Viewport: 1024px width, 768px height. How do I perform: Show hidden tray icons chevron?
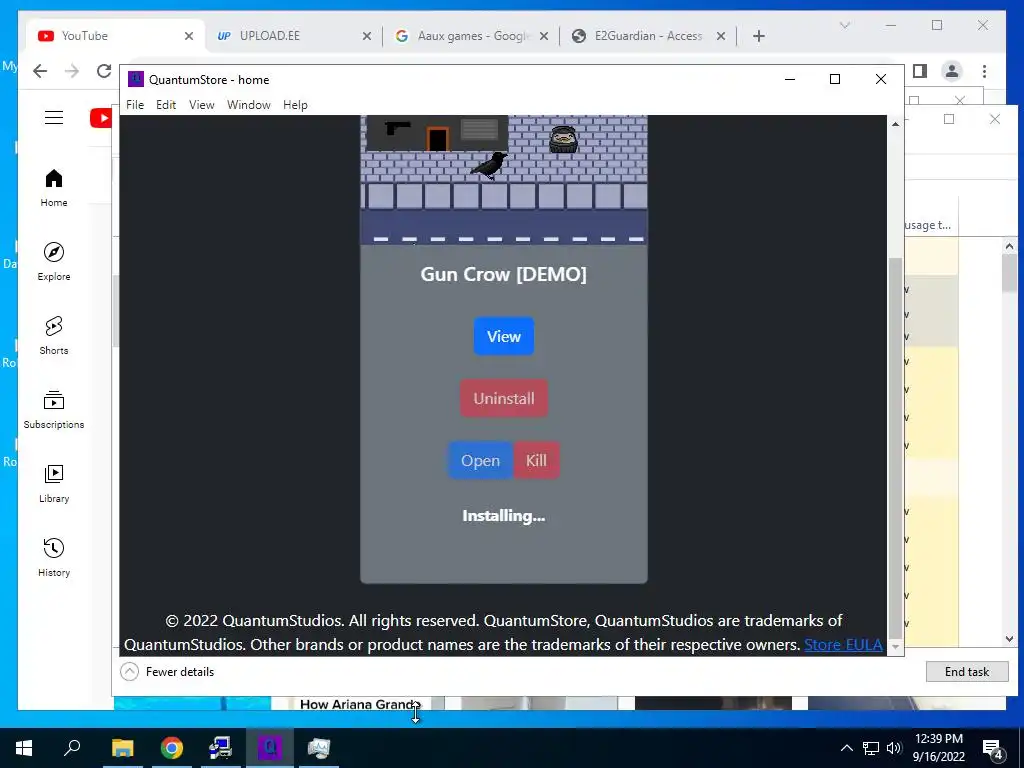pyautogui.click(x=846, y=748)
